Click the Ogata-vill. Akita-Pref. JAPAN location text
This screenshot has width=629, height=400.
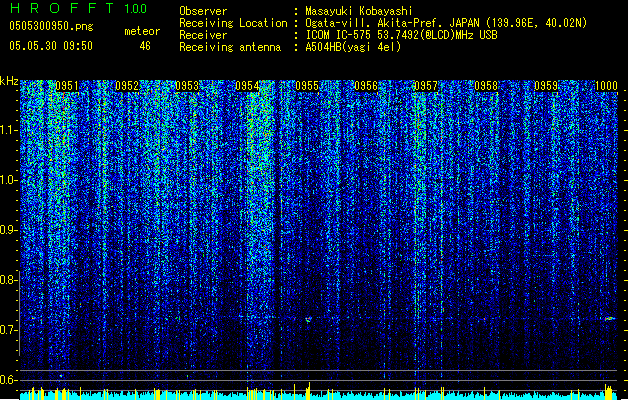(446, 23)
